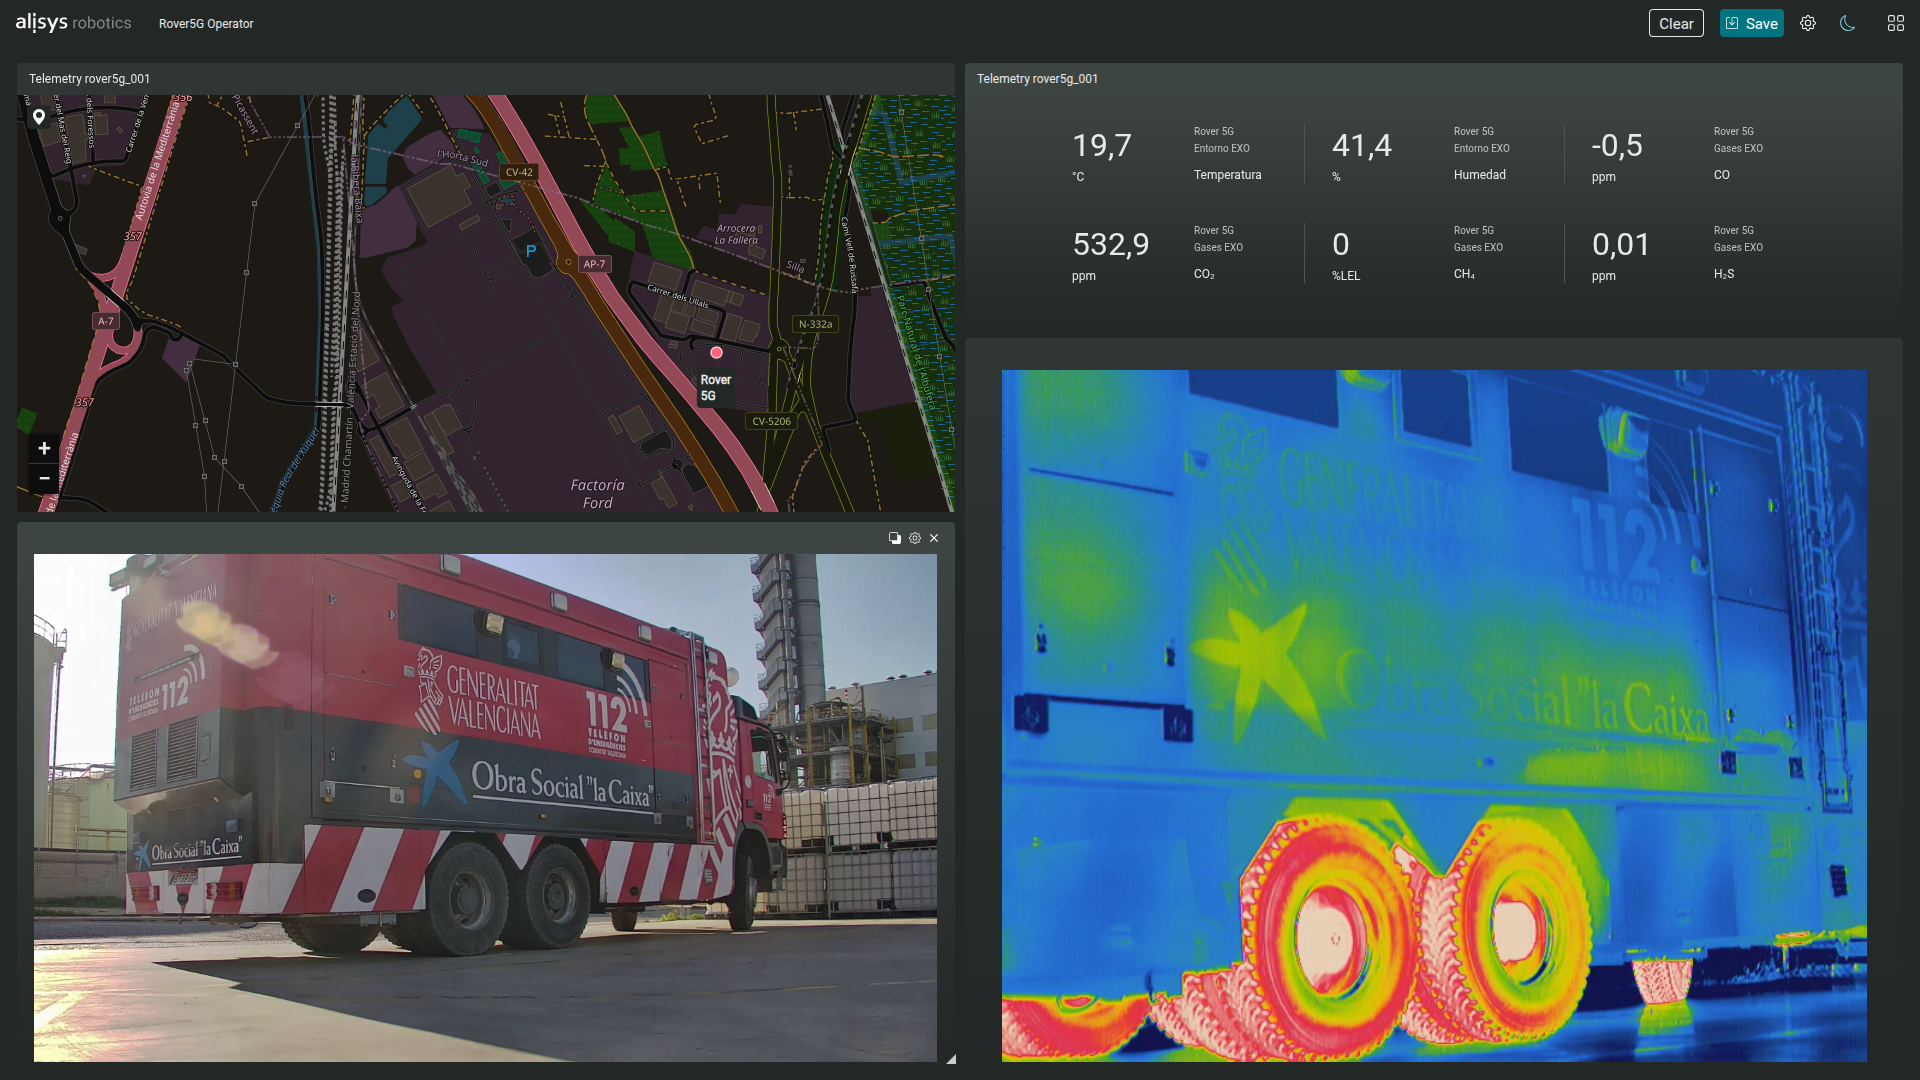Select the -0,5 CO ppm value
The image size is (1920, 1080).
click(1617, 146)
